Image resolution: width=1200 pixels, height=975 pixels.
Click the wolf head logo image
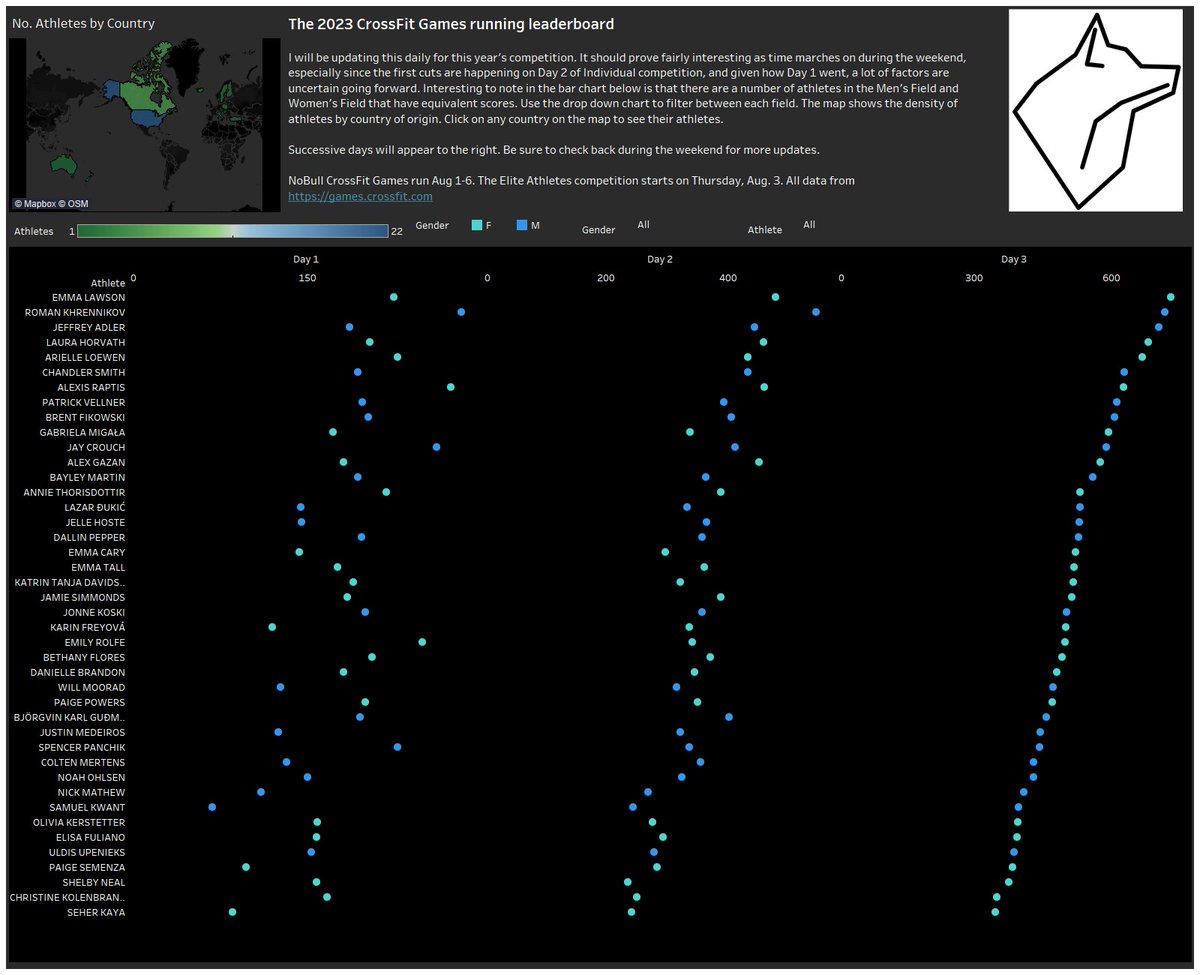click(1095, 110)
